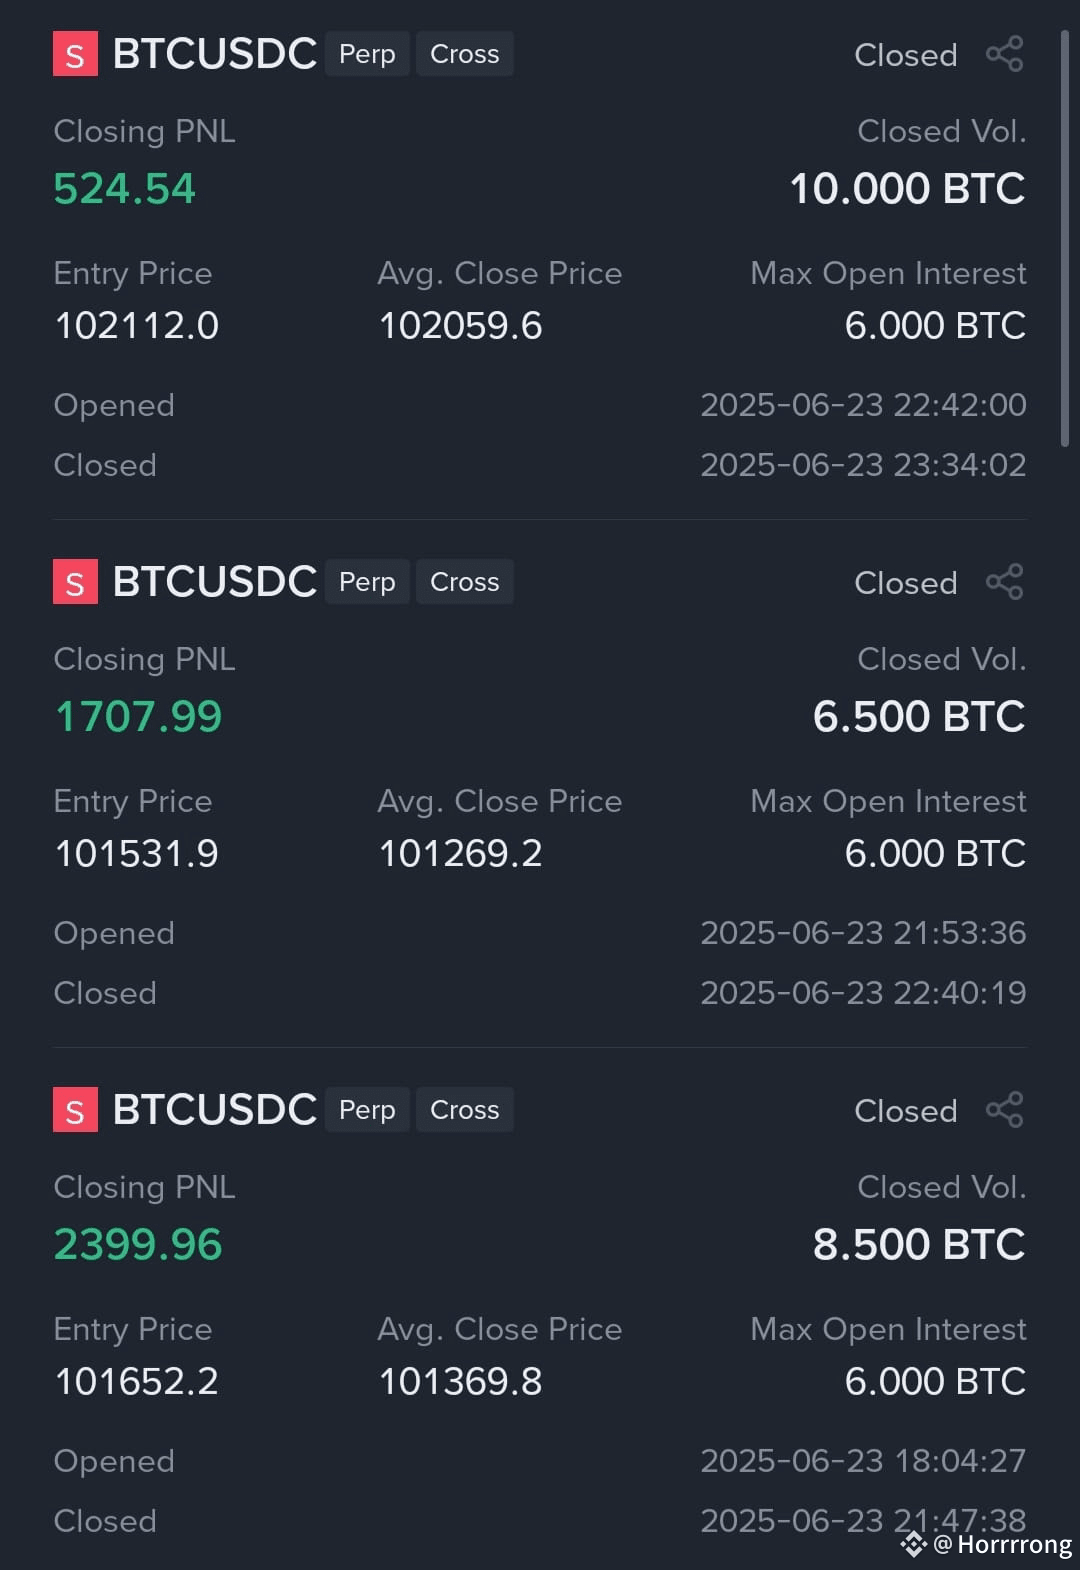
Task: Click red S badge on 1707.99 position
Action: click(x=75, y=582)
